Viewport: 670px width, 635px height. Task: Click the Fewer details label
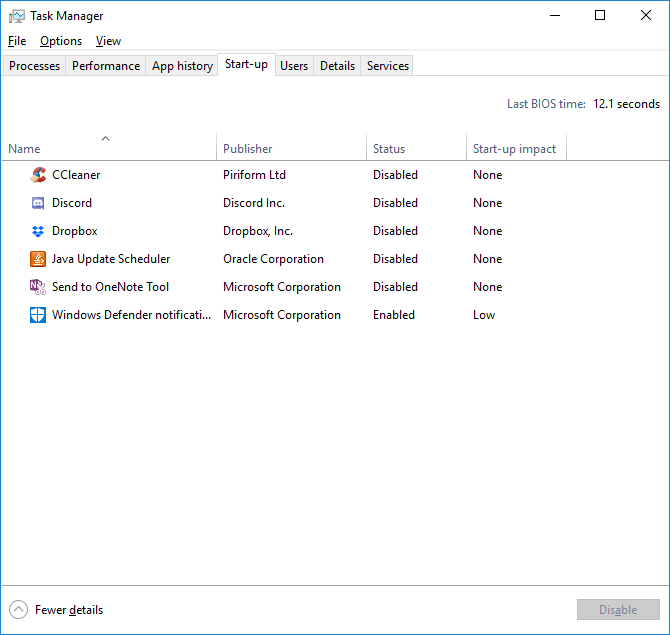[69, 610]
